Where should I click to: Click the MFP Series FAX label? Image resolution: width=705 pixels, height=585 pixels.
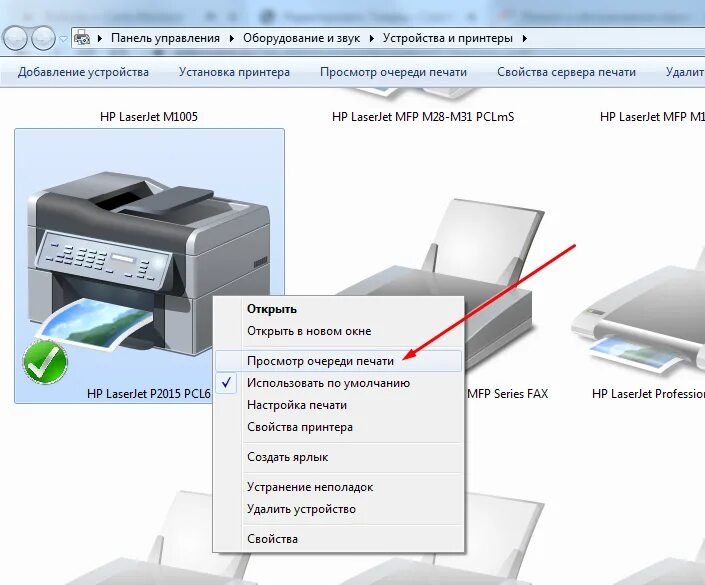point(507,394)
